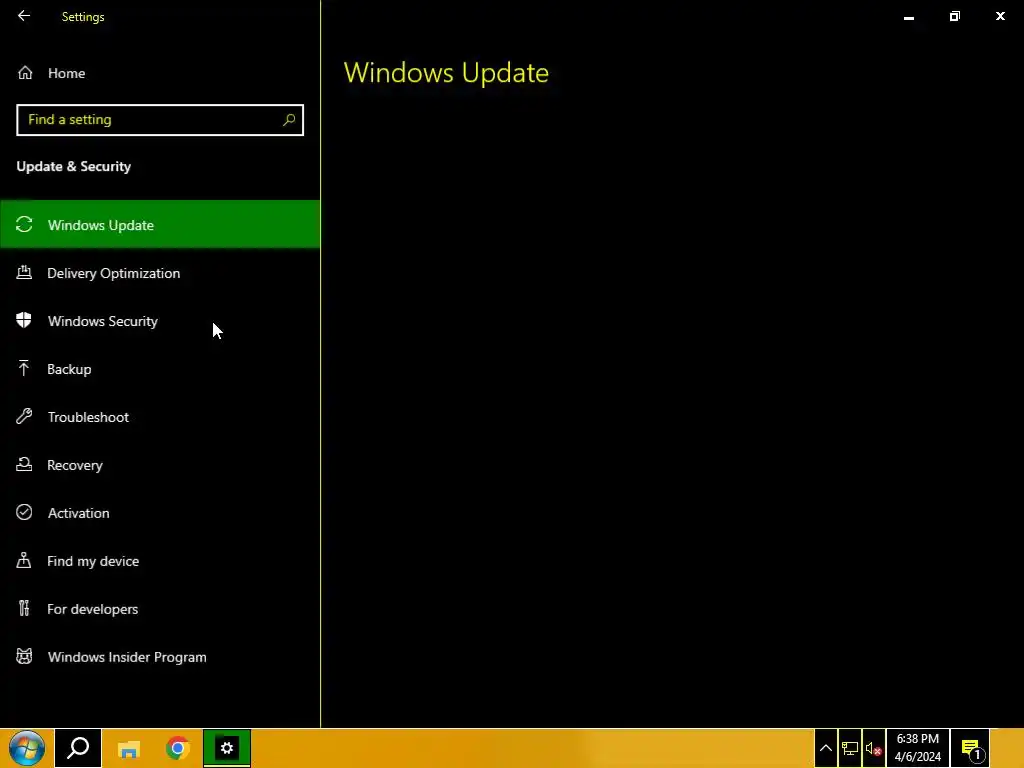1024x768 pixels.
Task: Click the Recovery icon
Action: tap(24, 464)
